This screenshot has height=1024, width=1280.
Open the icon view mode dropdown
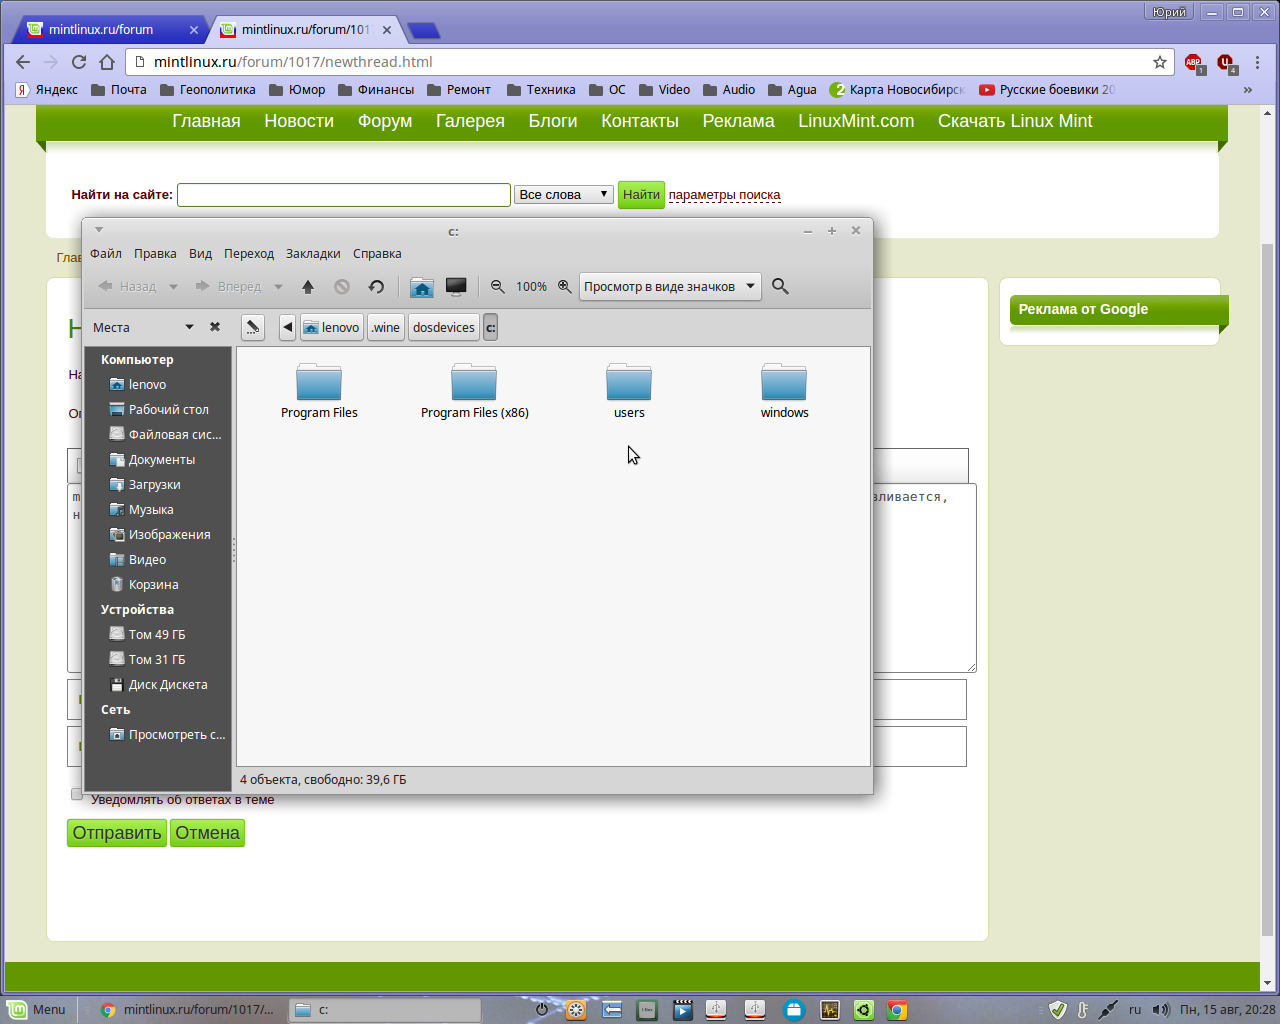pos(669,287)
